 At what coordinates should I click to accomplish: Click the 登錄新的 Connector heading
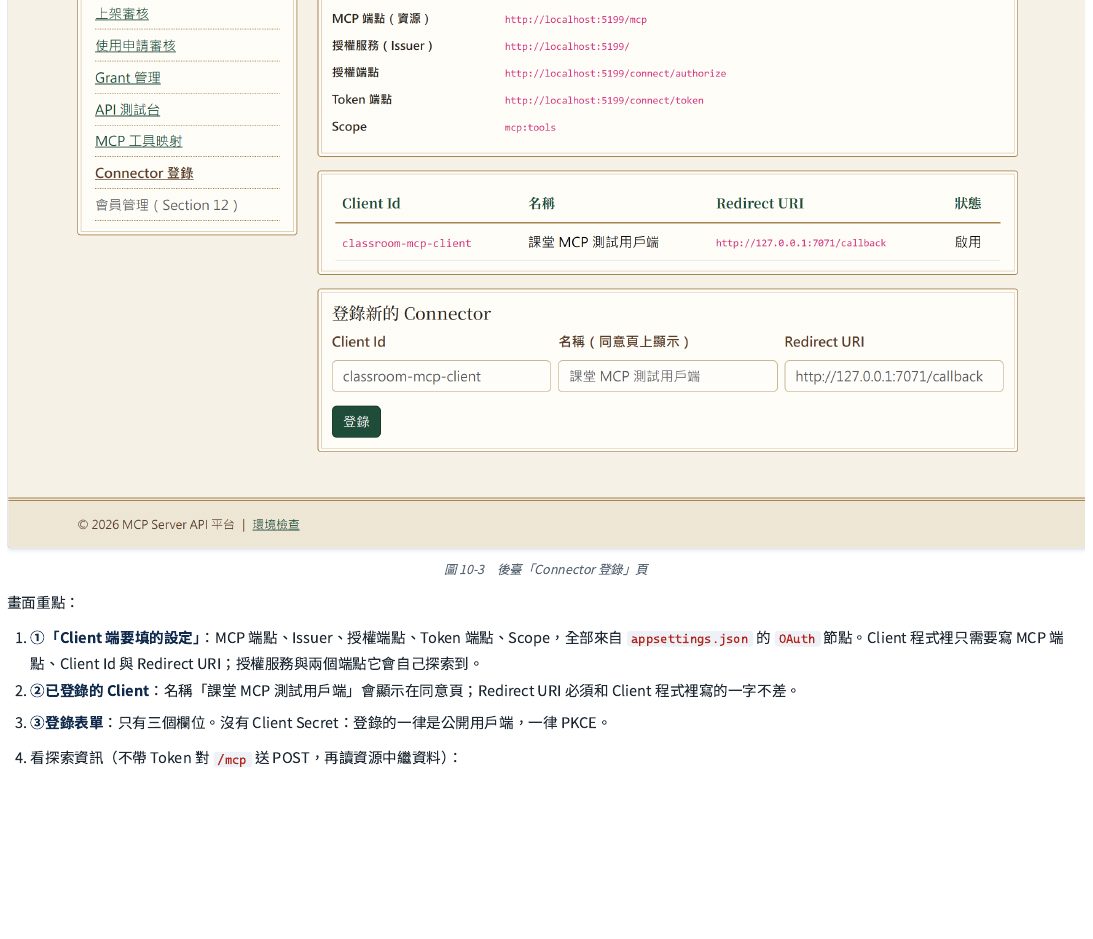411,314
